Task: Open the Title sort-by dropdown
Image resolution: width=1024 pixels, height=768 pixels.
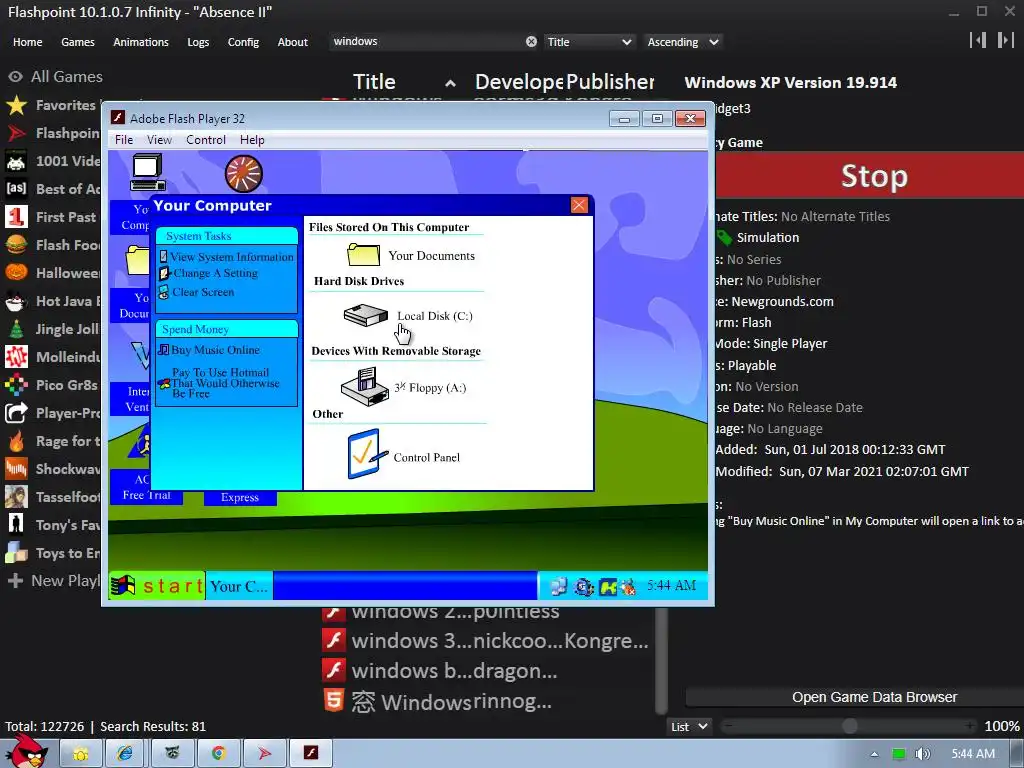Action: pyautogui.click(x=589, y=42)
